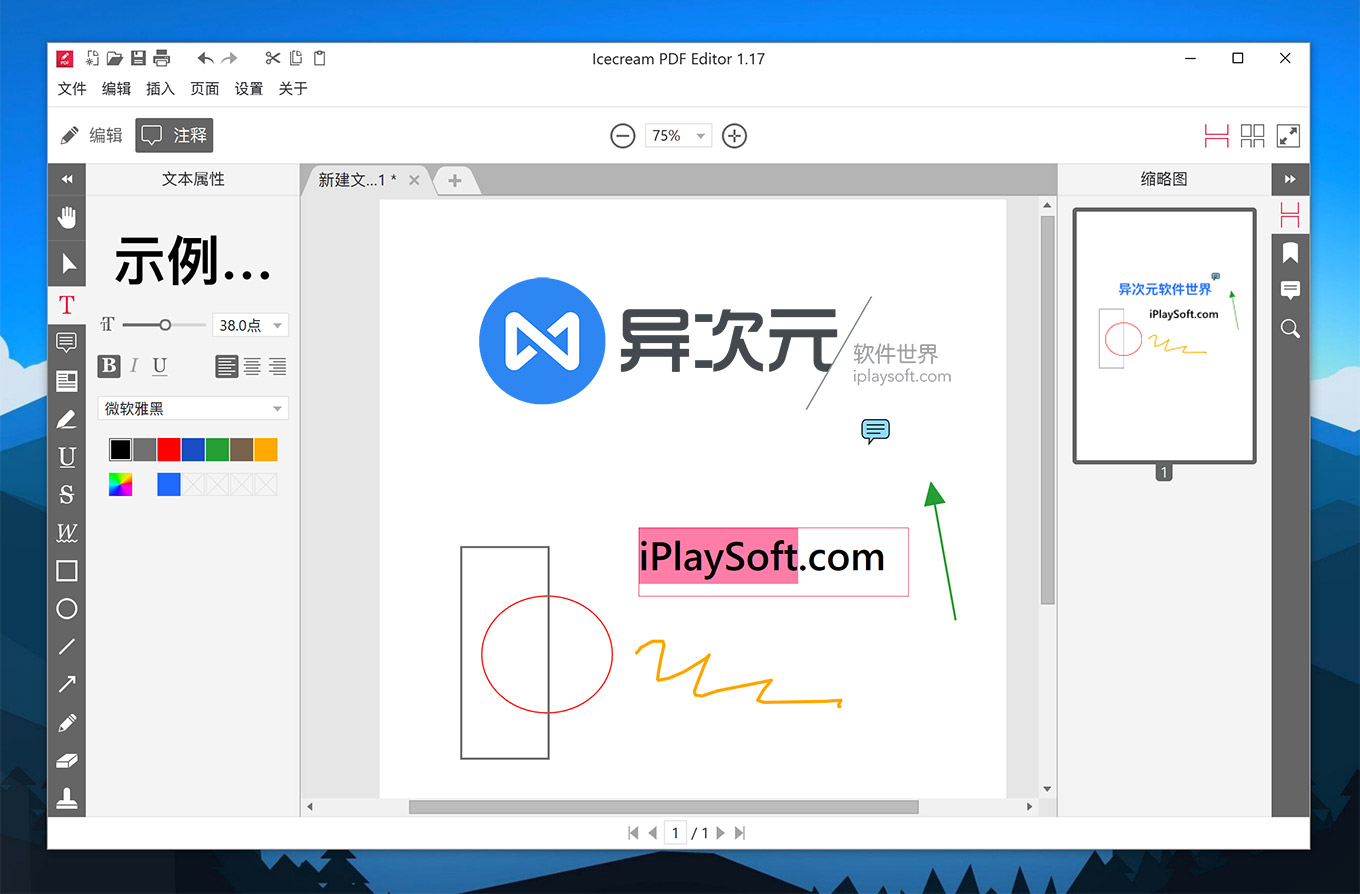
Task: Open the 微软雅黑 font dropdown
Action: [192, 408]
